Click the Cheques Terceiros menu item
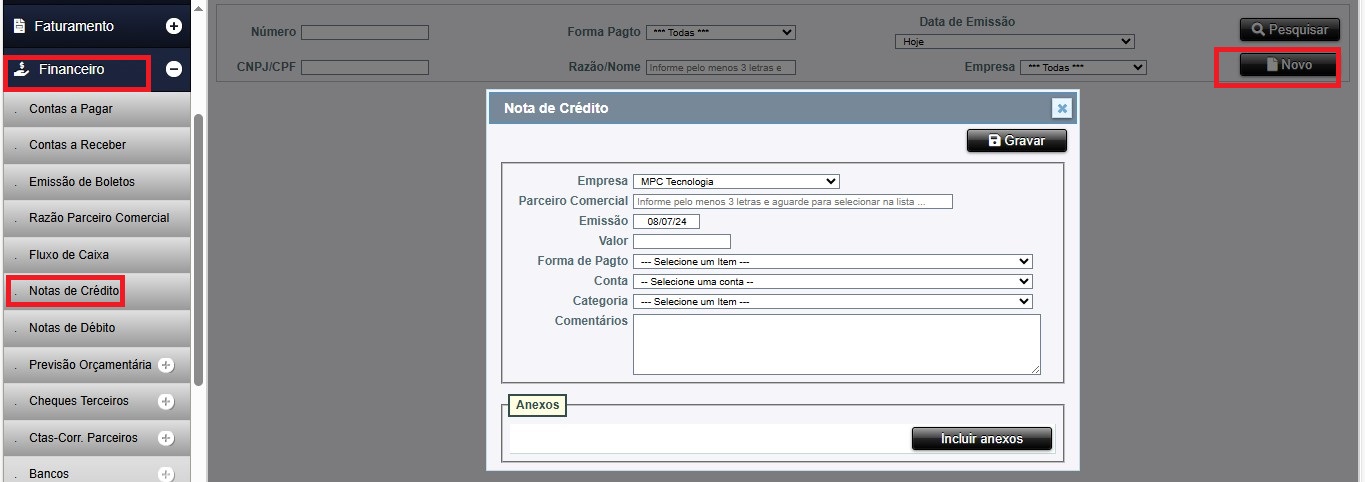 pyautogui.click(x=95, y=401)
